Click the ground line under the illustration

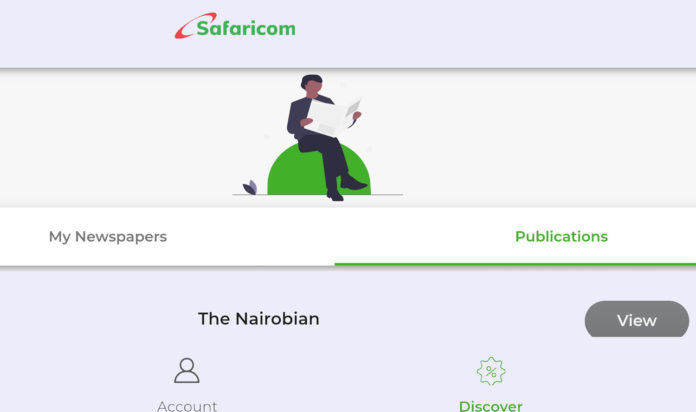click(317, 194)
